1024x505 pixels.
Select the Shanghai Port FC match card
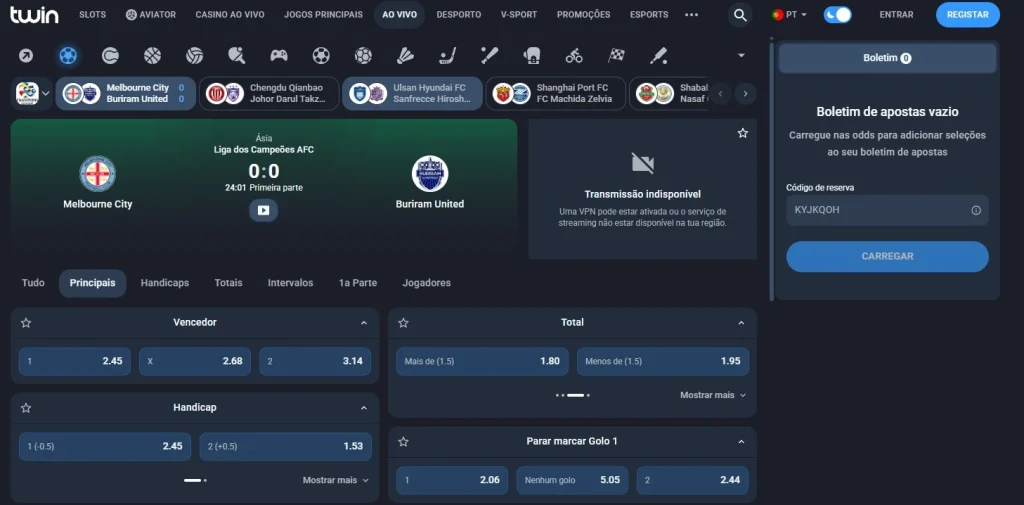(x=556, y=93)
